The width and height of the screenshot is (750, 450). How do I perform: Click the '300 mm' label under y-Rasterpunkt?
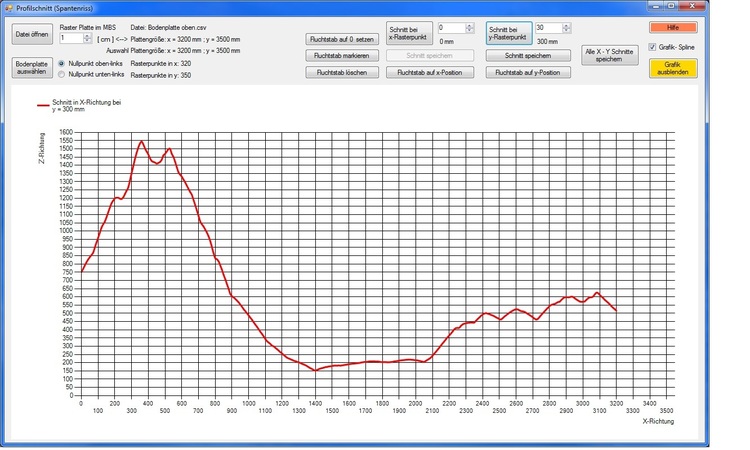(547, 42)
